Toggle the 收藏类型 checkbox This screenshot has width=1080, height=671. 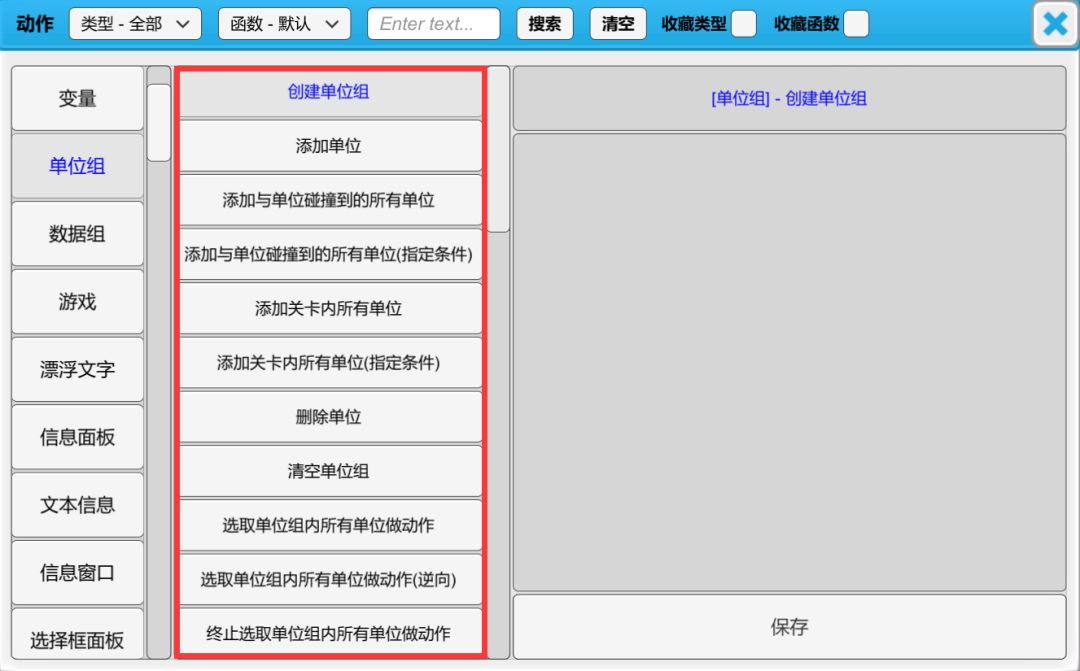point(743,24)
